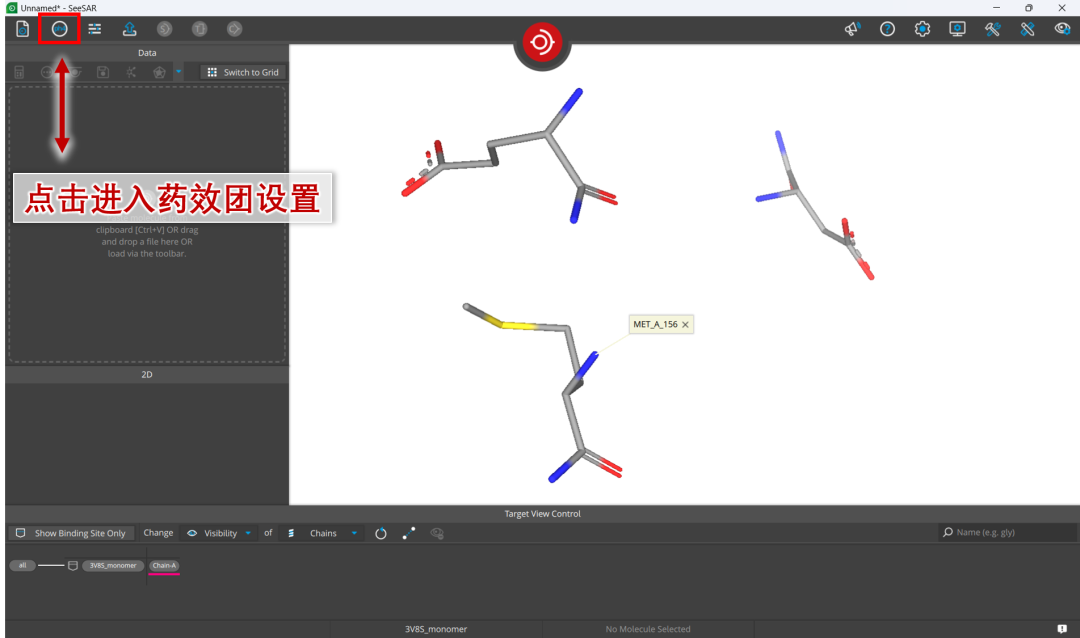Click the circular reset arrow icon
This screenshot has width=1080, height=638.
click(380, 533)
